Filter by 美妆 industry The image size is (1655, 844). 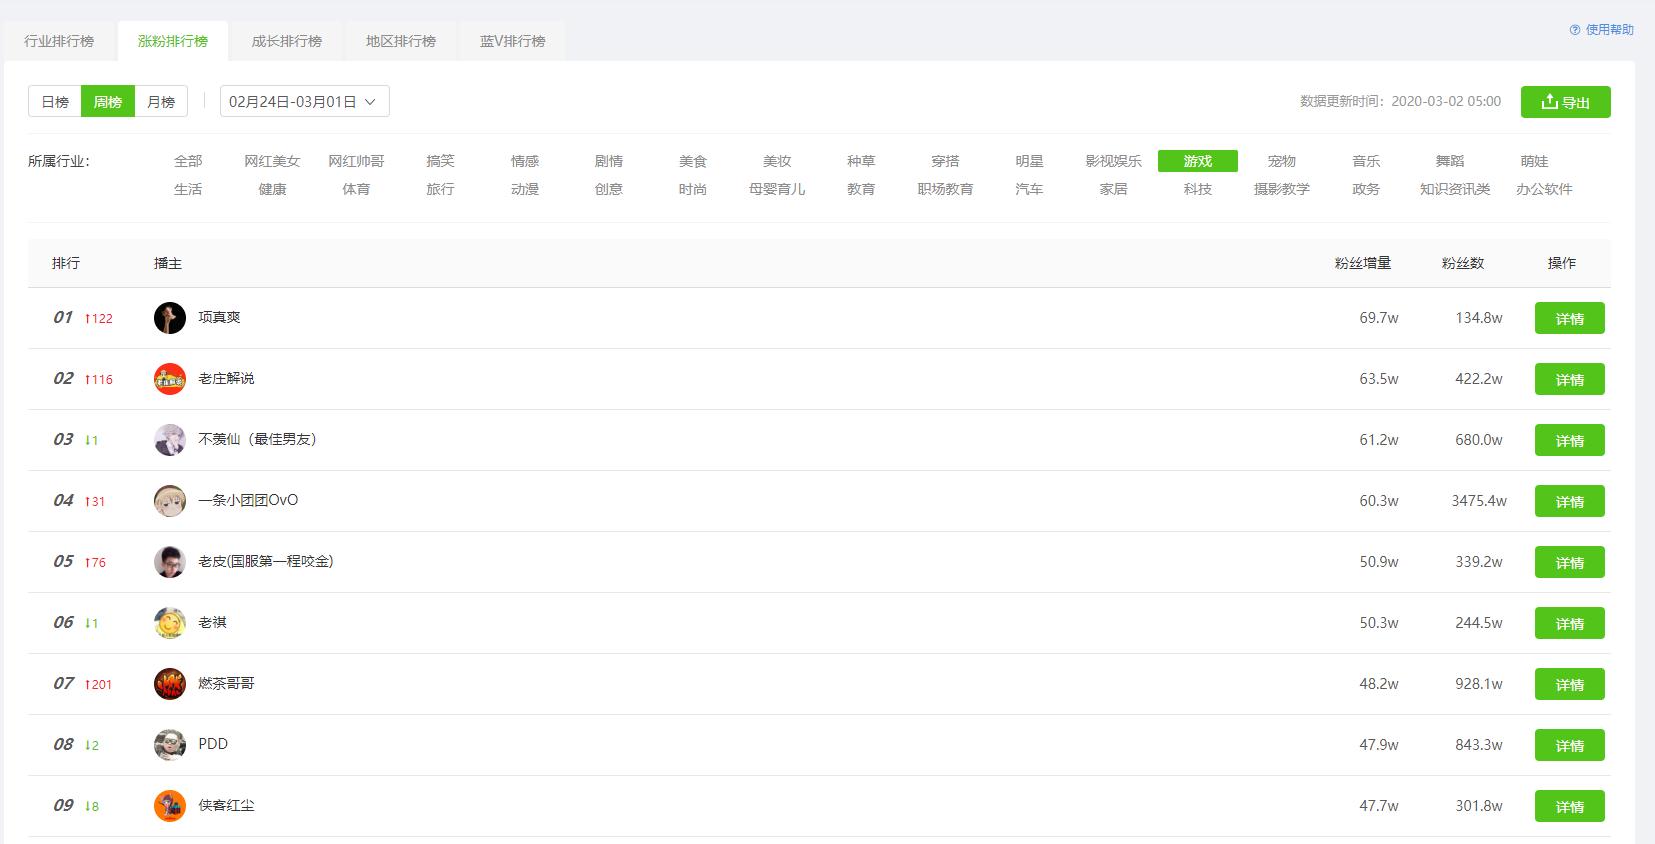[x=777, y=161]
